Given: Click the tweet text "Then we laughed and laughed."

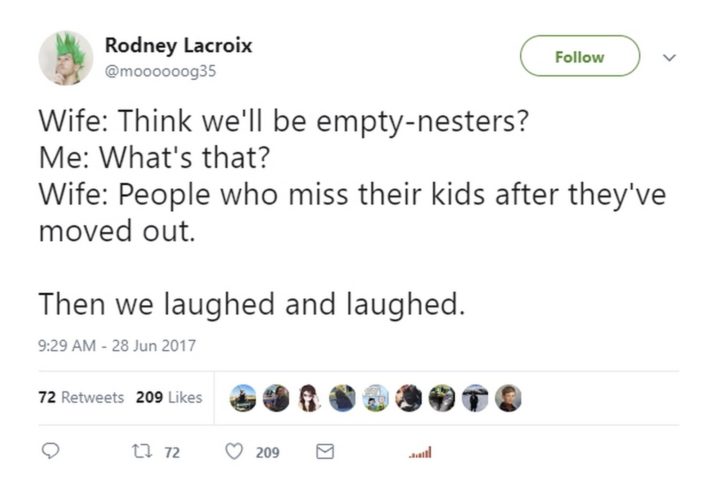Looking at the screenshot, I should pyautogui.click(x=251, y=302).
